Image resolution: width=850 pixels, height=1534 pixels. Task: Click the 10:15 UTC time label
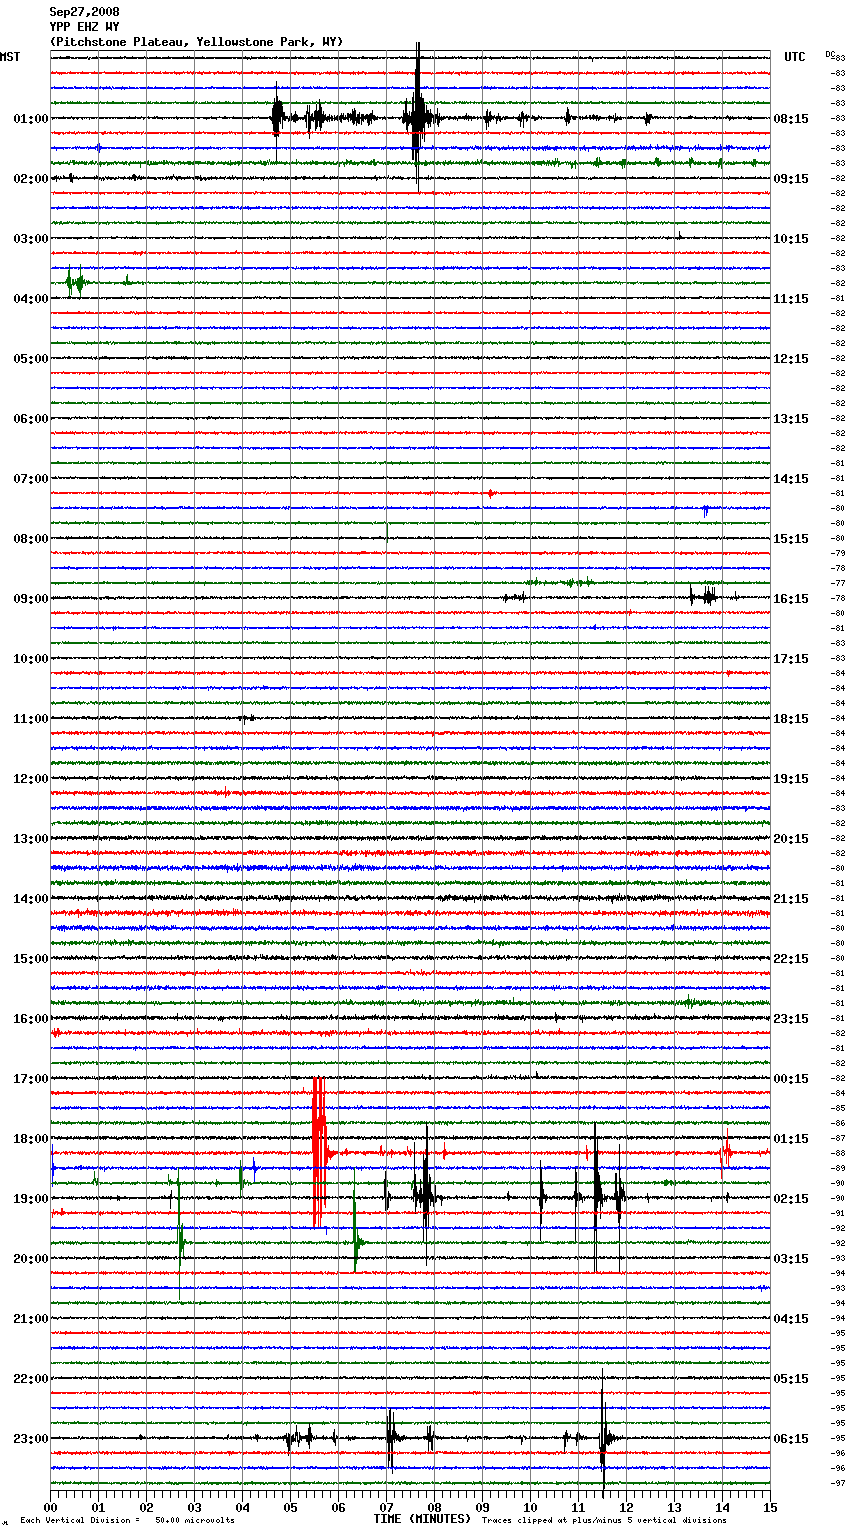pos(791,239)
